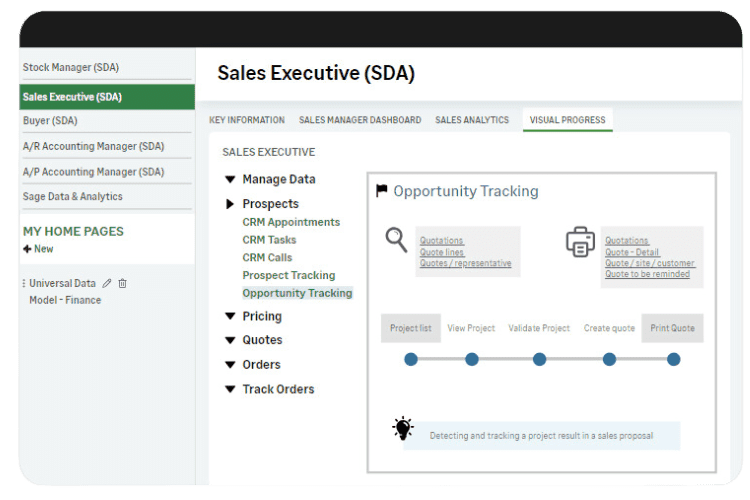This screenshot has width=750, height=500.
Task: Click the progress dot under Validate Project
Action: [539, 359]
